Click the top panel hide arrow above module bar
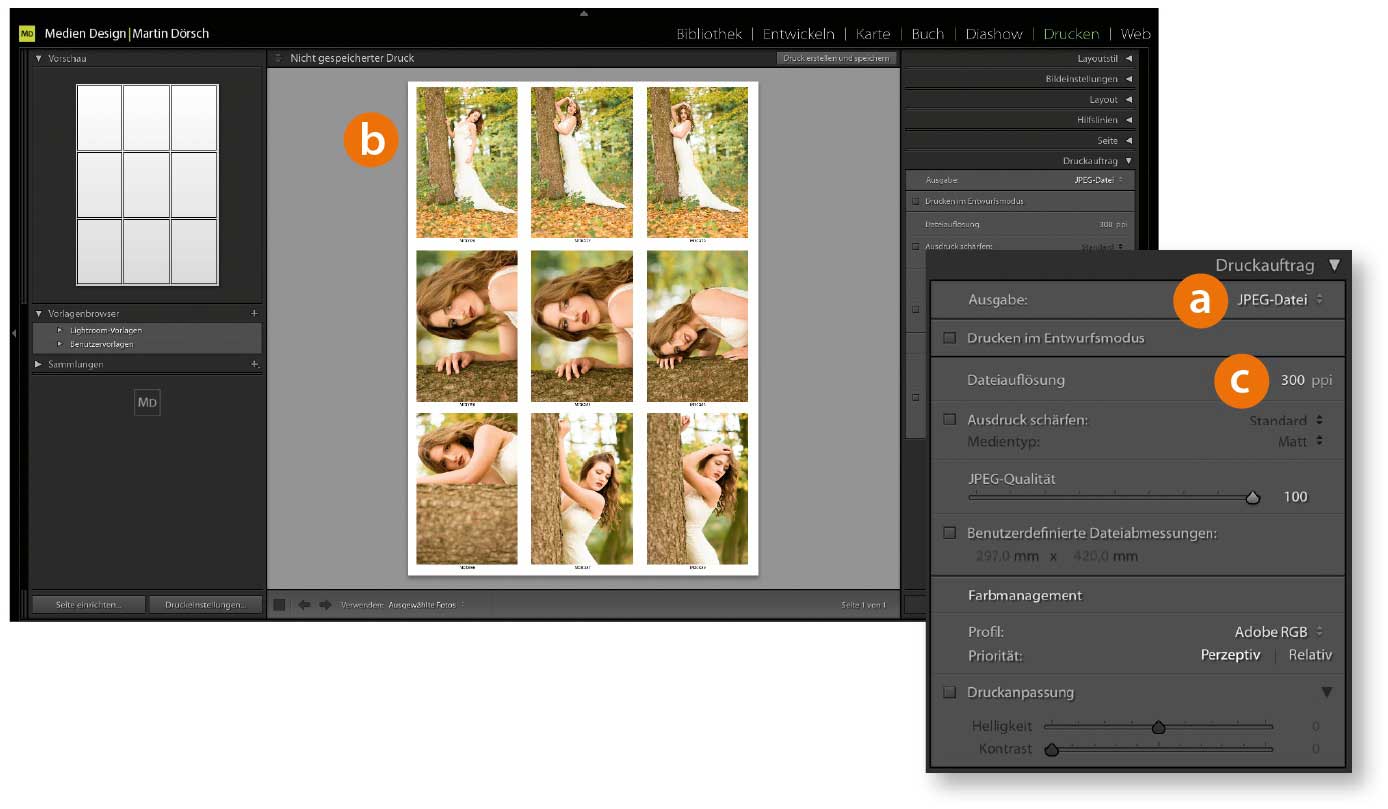 (584, 13)
